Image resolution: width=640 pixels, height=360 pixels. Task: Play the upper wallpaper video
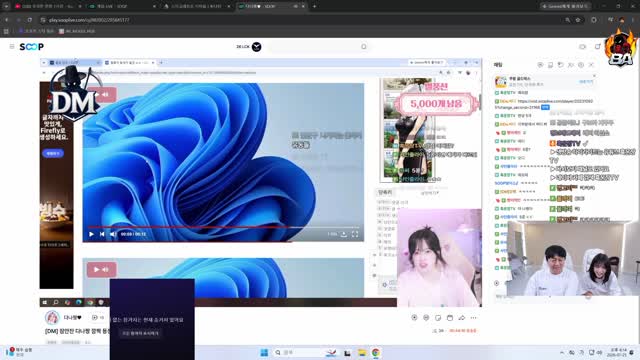click(x=91, y=234)
